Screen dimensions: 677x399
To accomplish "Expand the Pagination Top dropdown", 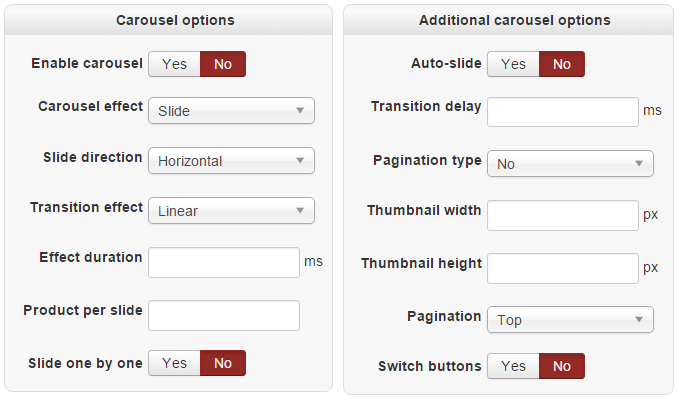I will click(570, 320).
